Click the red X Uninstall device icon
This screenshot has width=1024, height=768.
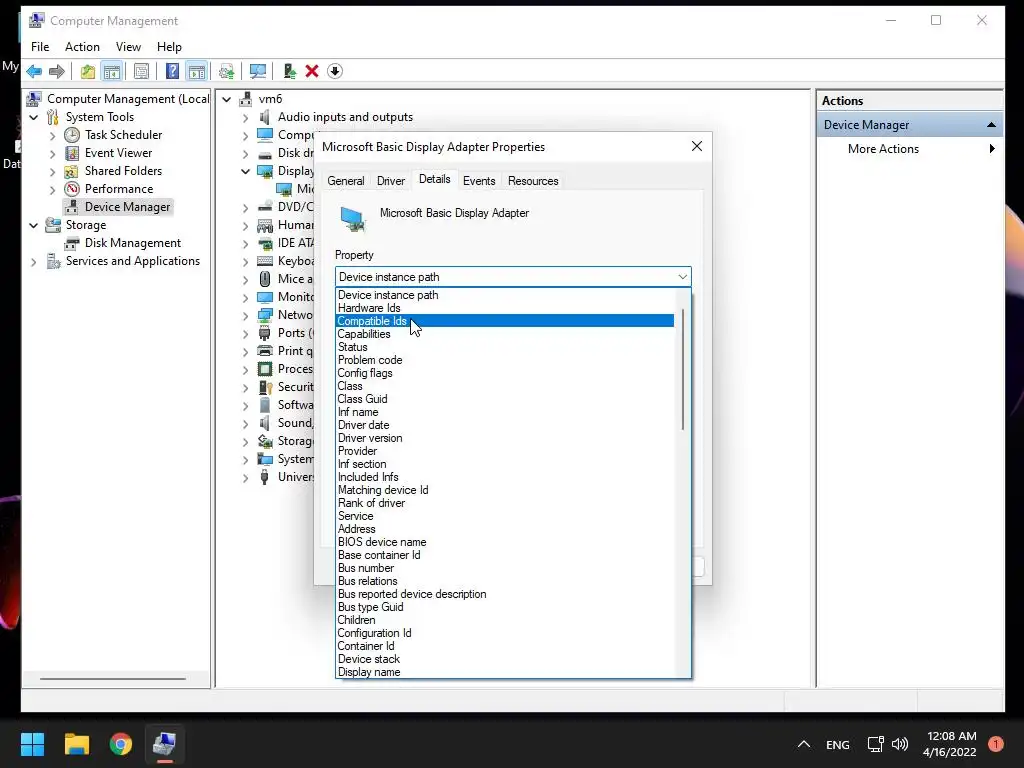[x=312, y=71]
